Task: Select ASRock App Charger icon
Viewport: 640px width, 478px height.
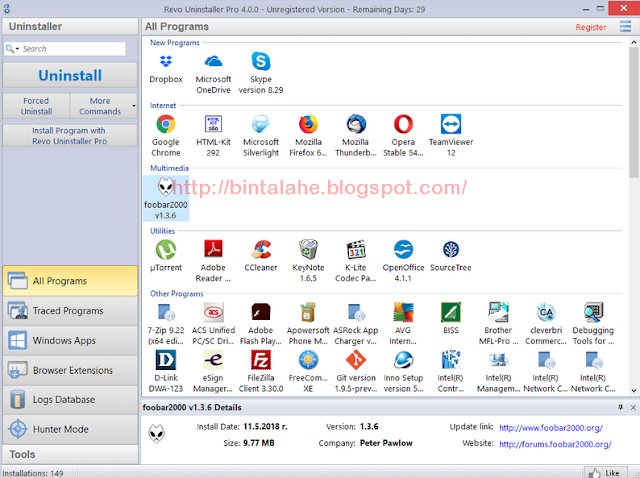Action: pyautogui.click(x=356, y=313)
